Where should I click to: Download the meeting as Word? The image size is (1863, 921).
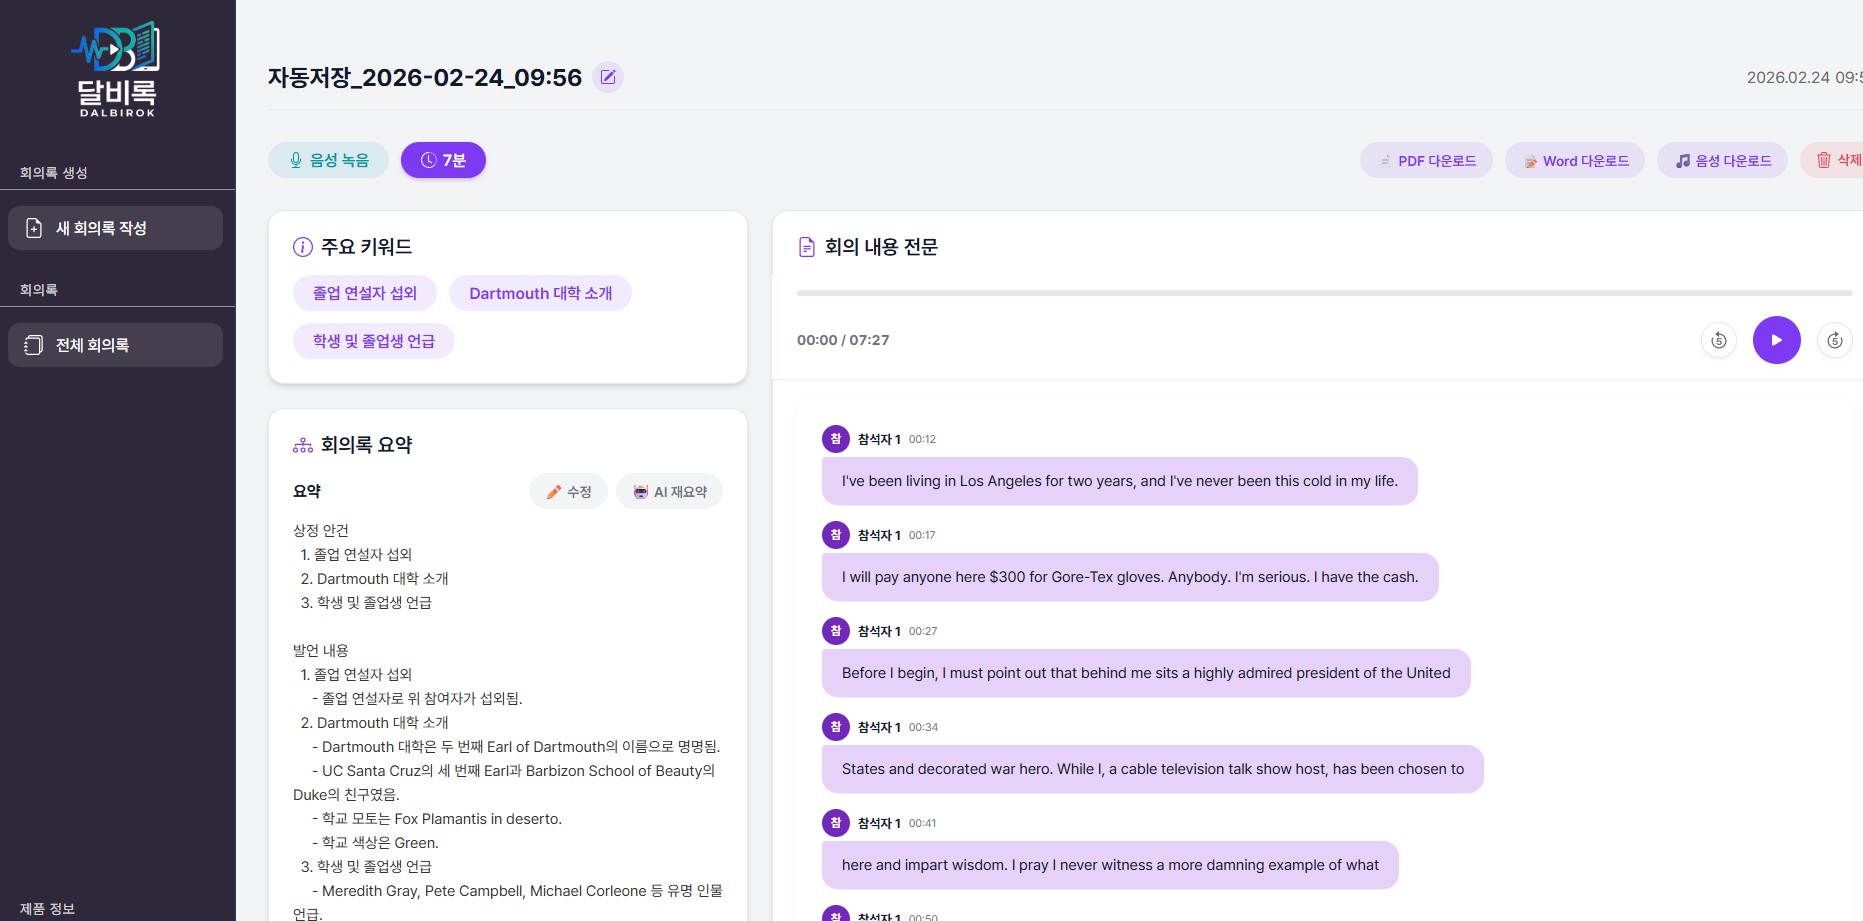point(1575,161)
